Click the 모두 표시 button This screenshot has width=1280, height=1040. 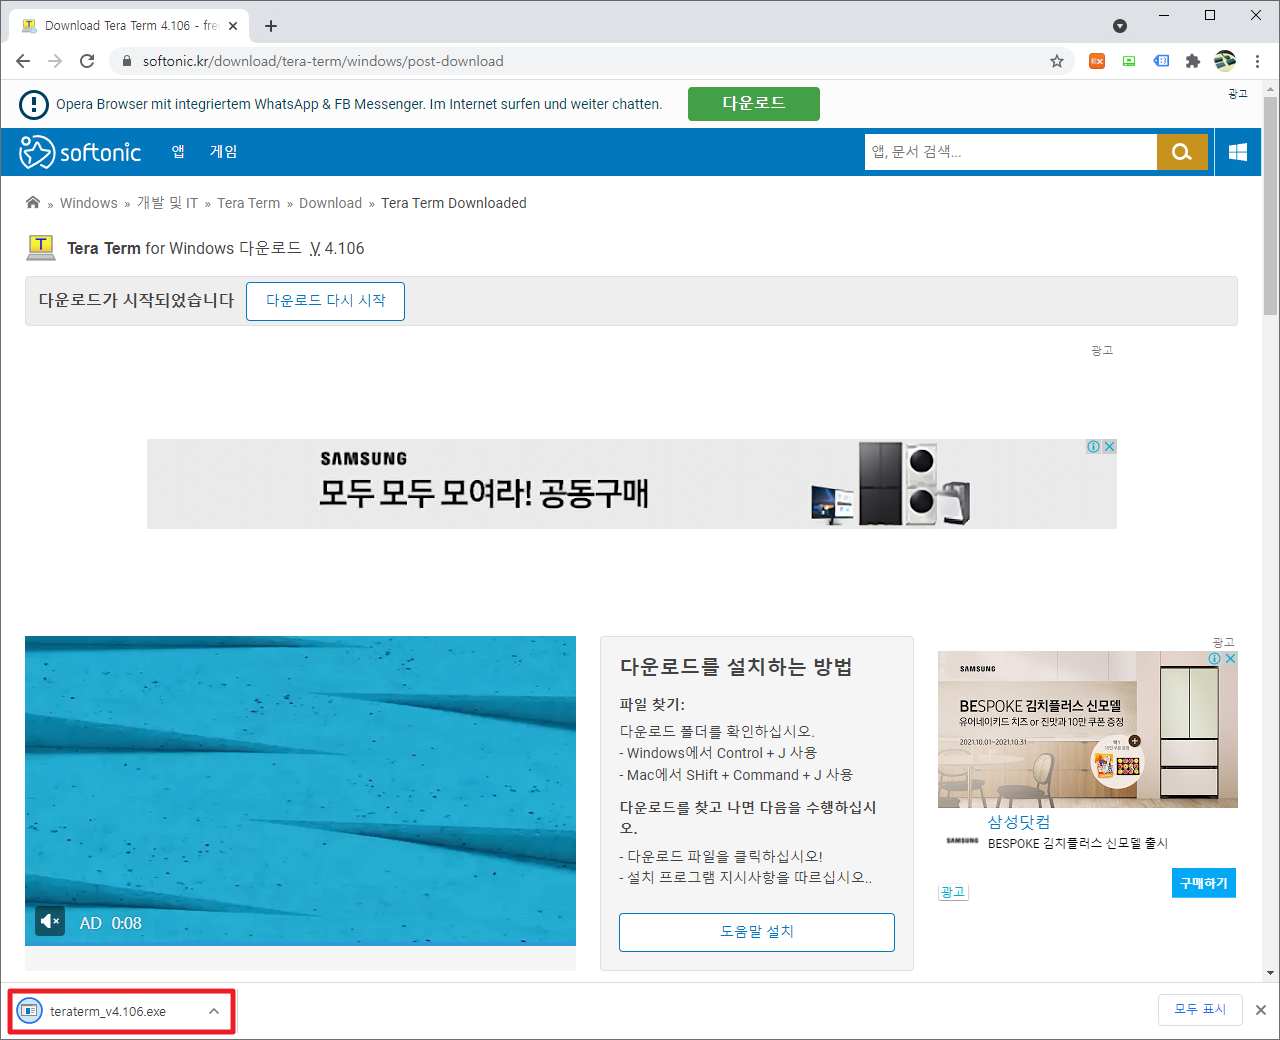pos(1200,1010)
